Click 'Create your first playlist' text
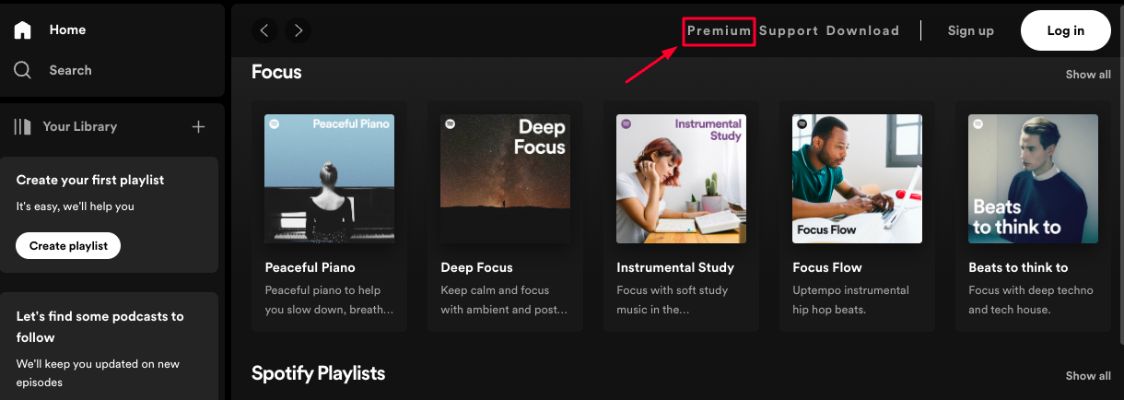This screenshot has width=1124, height=400. tap(90, 180)
